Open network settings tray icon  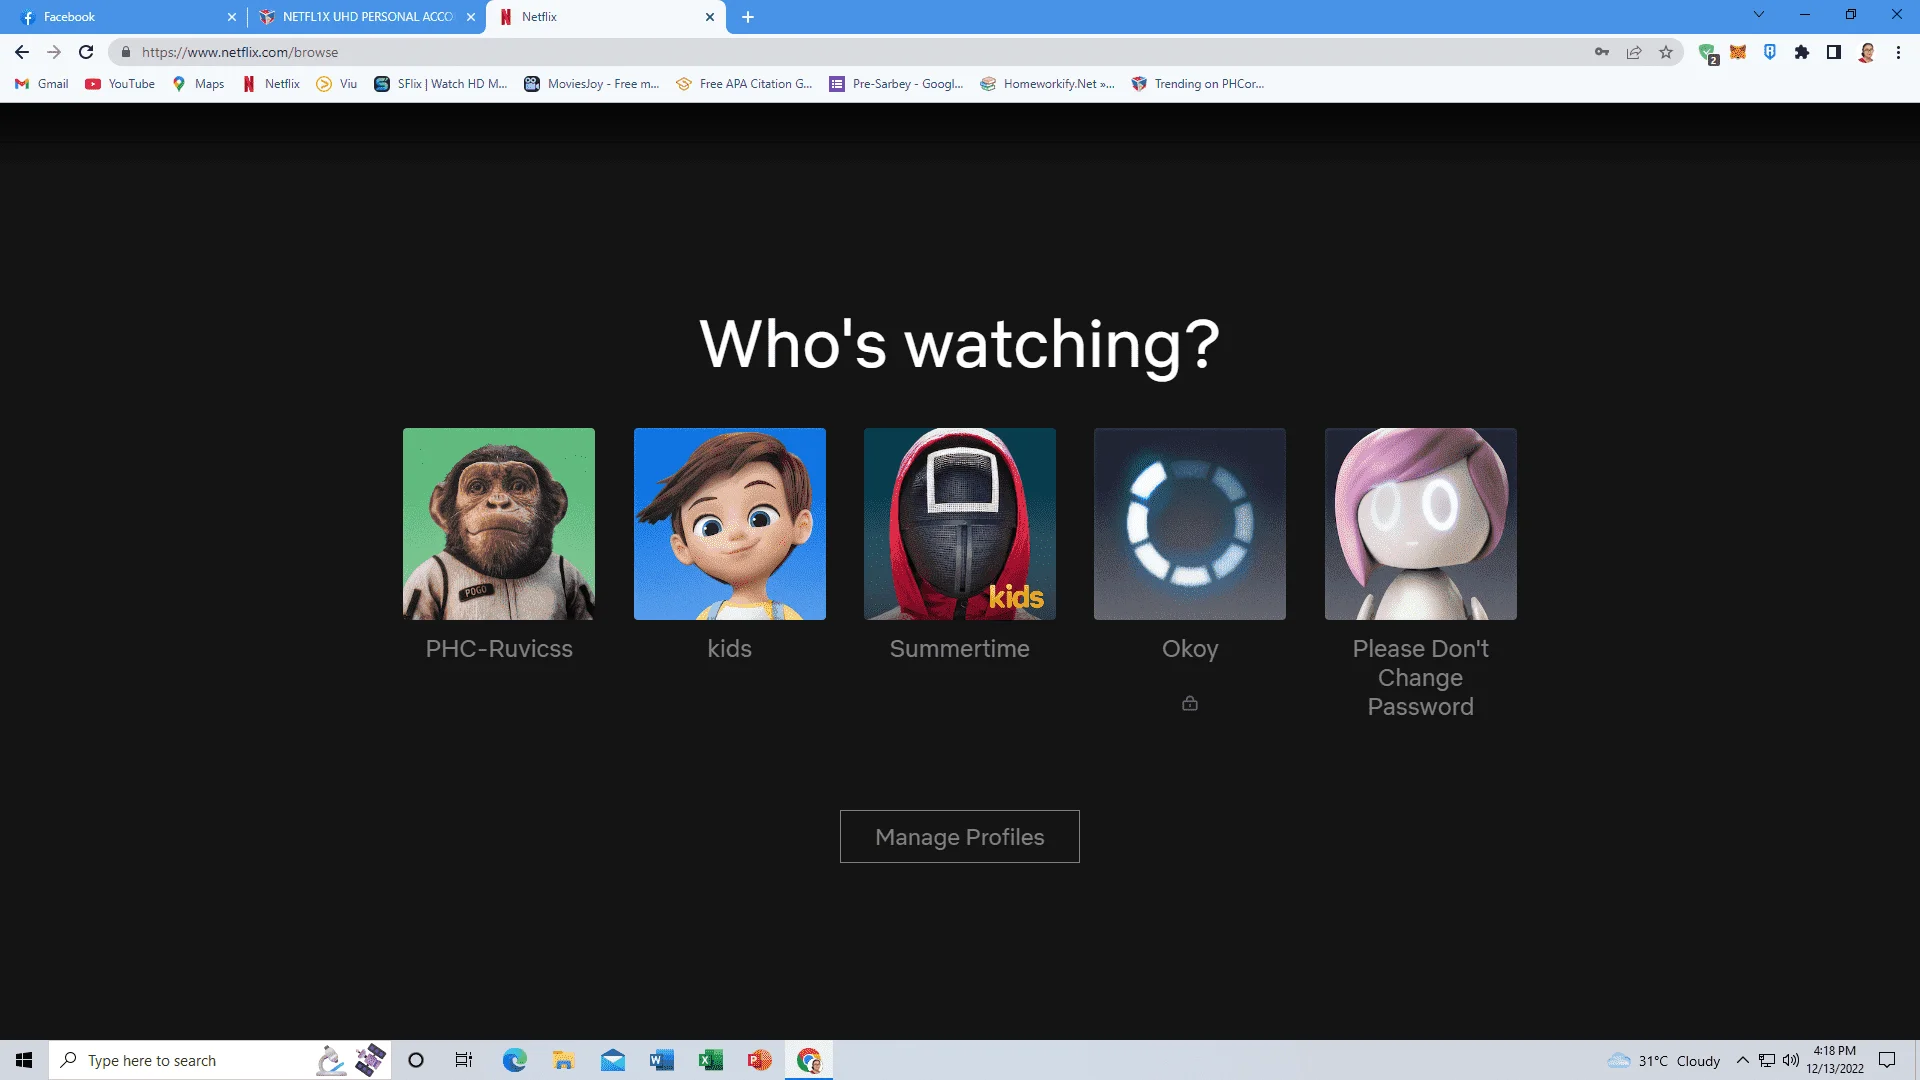pyautogui.click(x=1767, y=1060)
